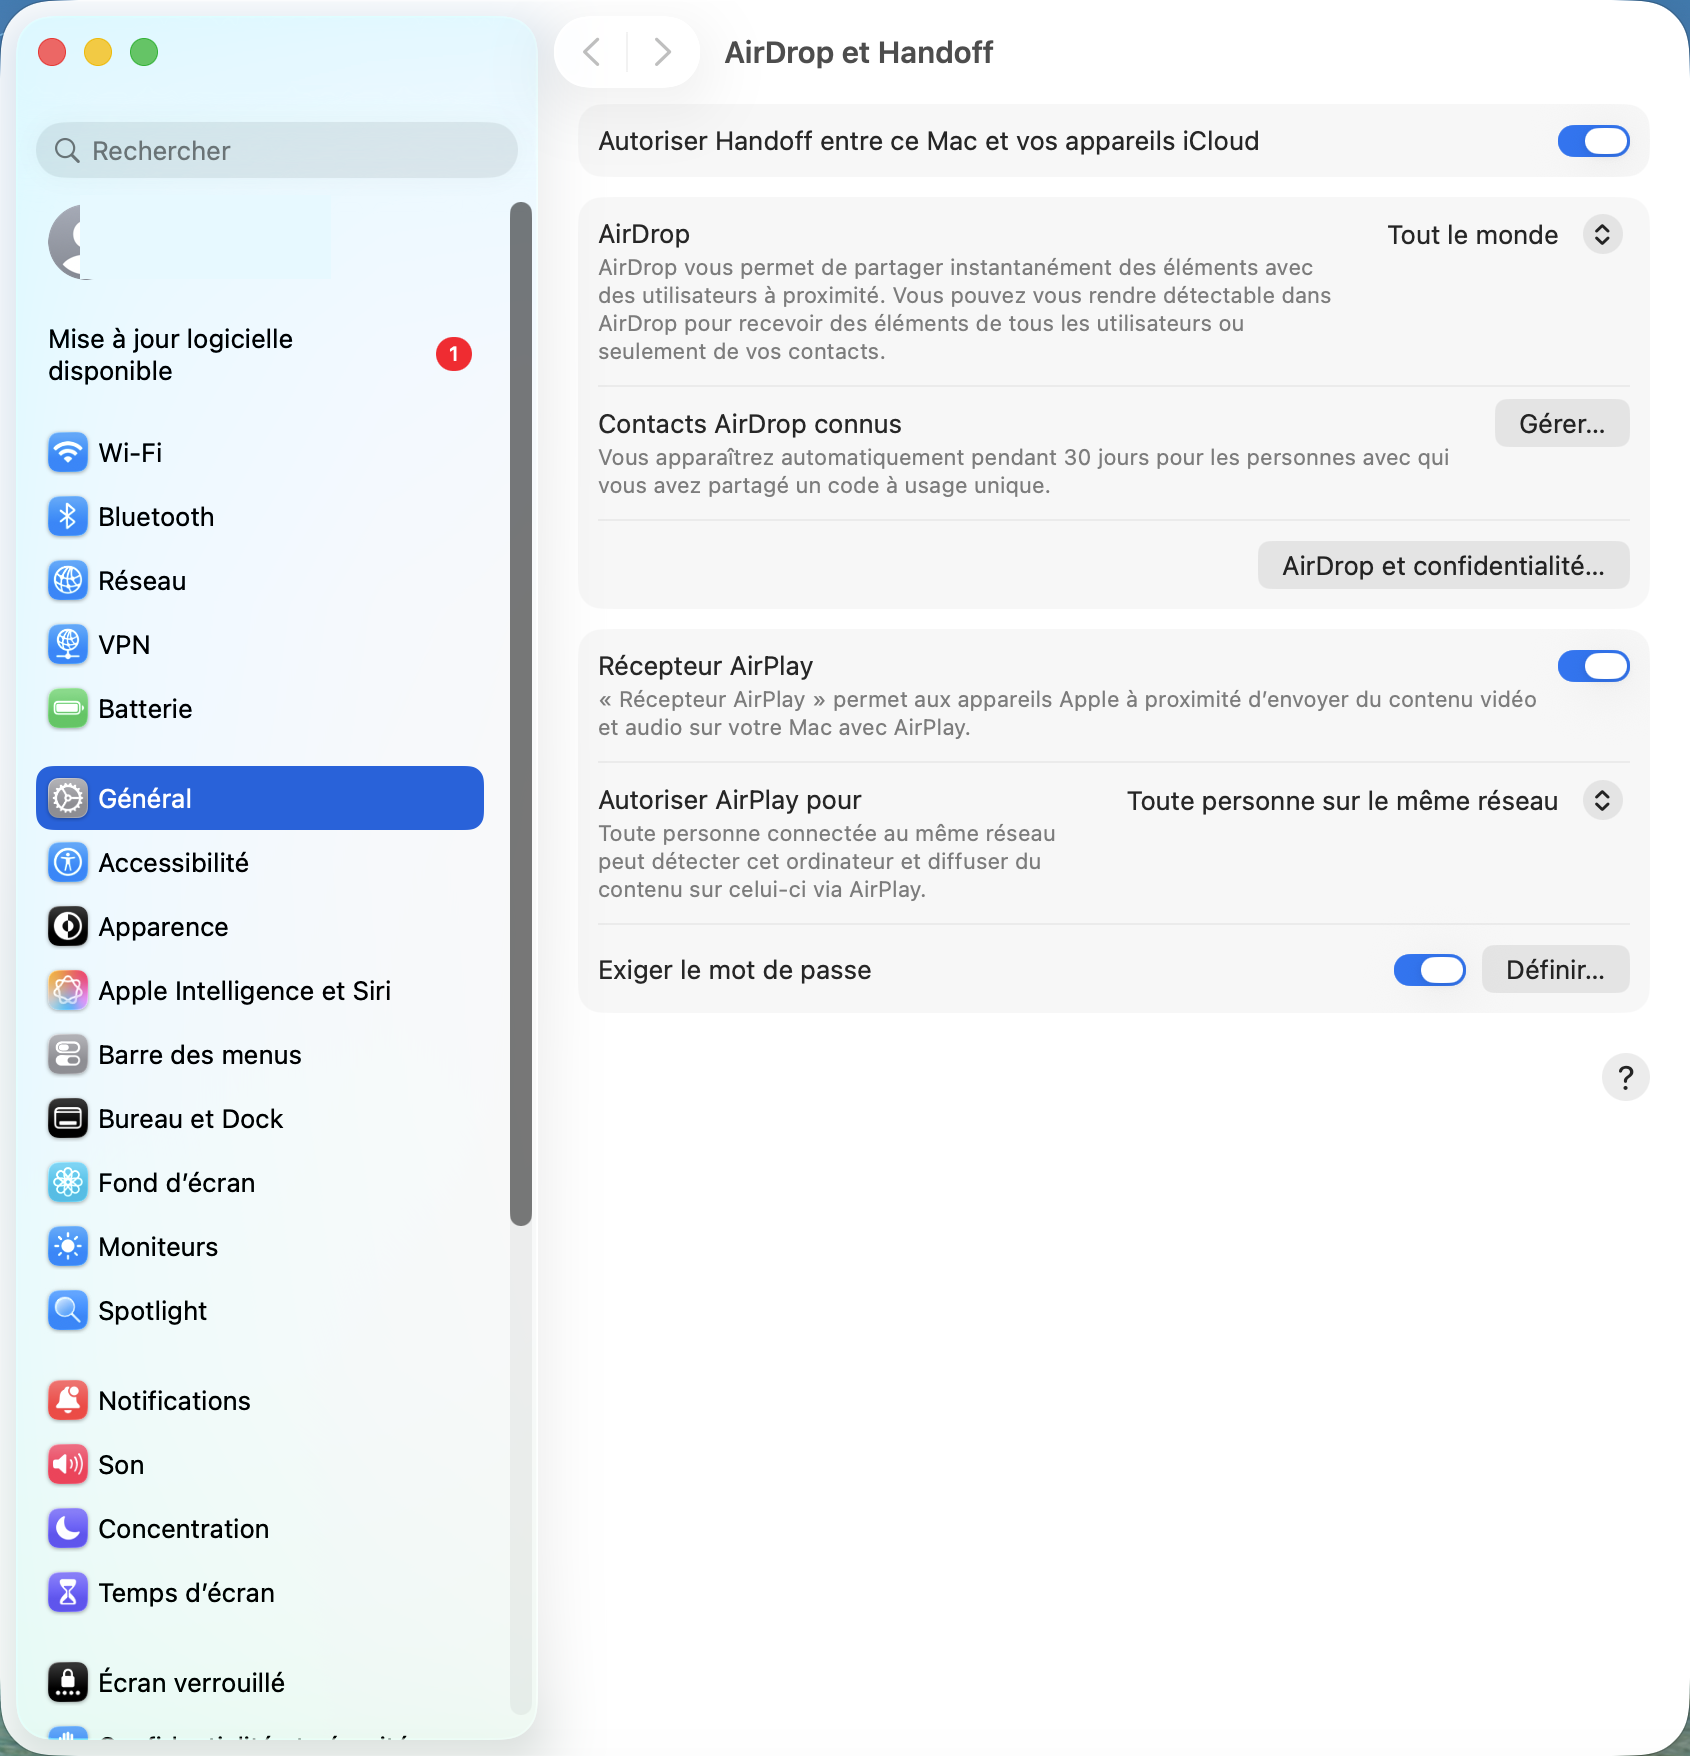Click the Gérer... button
The image size is (1690, 1756).
(x=1562, y=424)
